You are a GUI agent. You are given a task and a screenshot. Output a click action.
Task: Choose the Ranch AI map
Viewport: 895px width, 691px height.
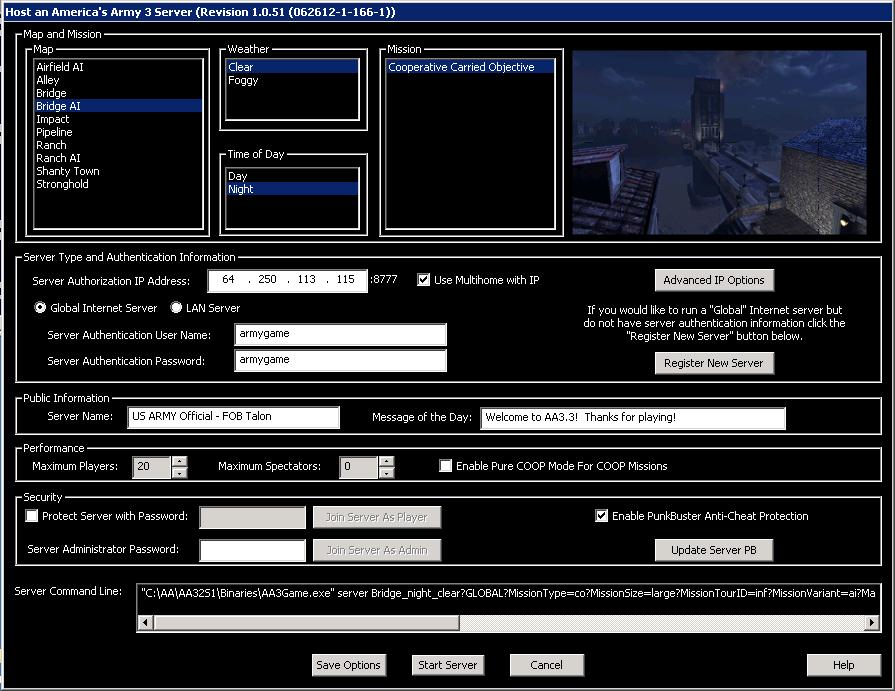[118, 158]
